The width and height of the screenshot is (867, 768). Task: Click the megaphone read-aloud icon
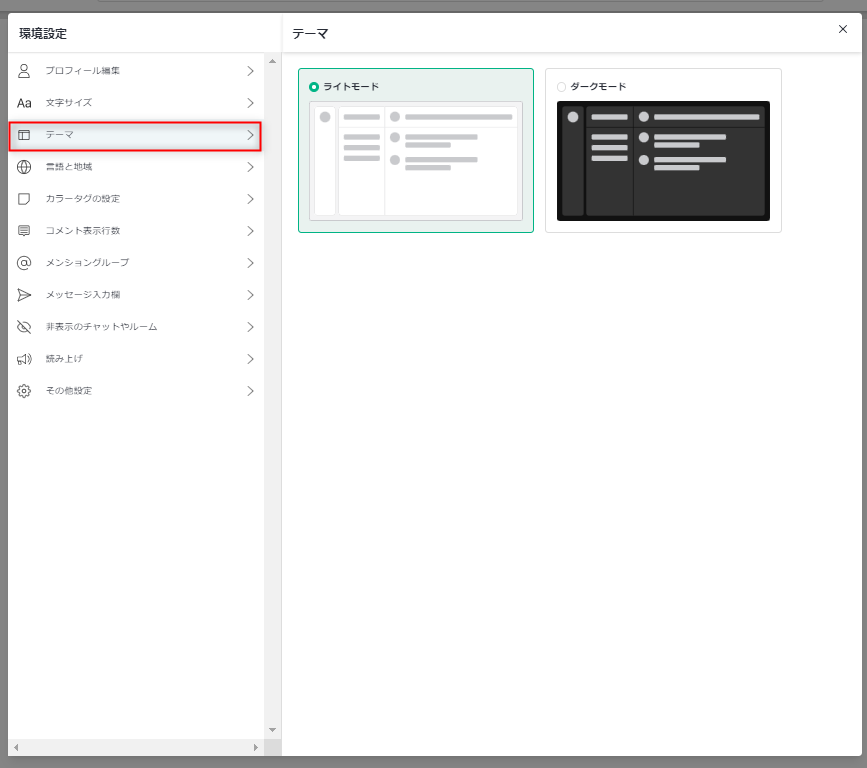click(24, 359)
